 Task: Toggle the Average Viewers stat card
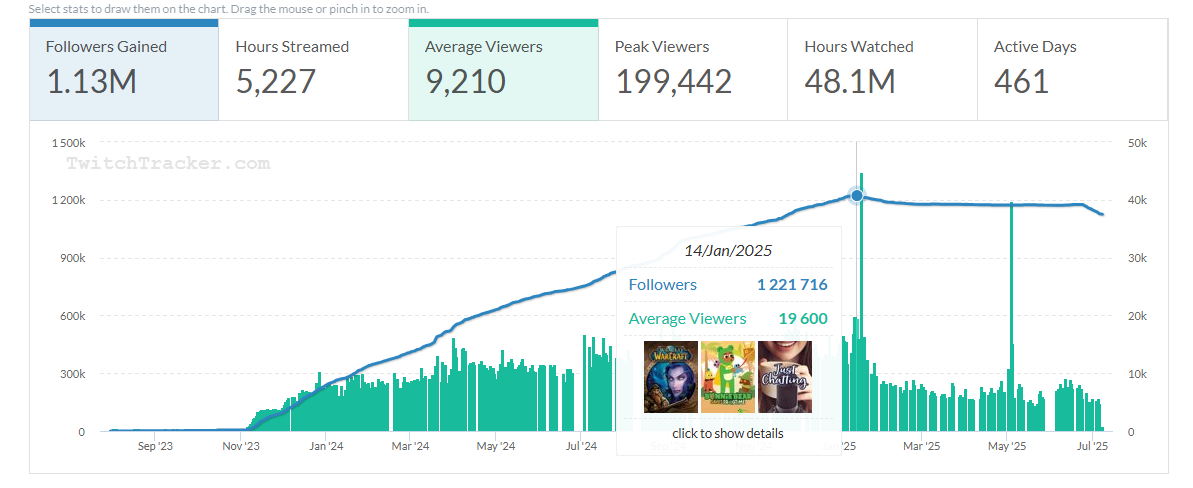click(503, 70)
